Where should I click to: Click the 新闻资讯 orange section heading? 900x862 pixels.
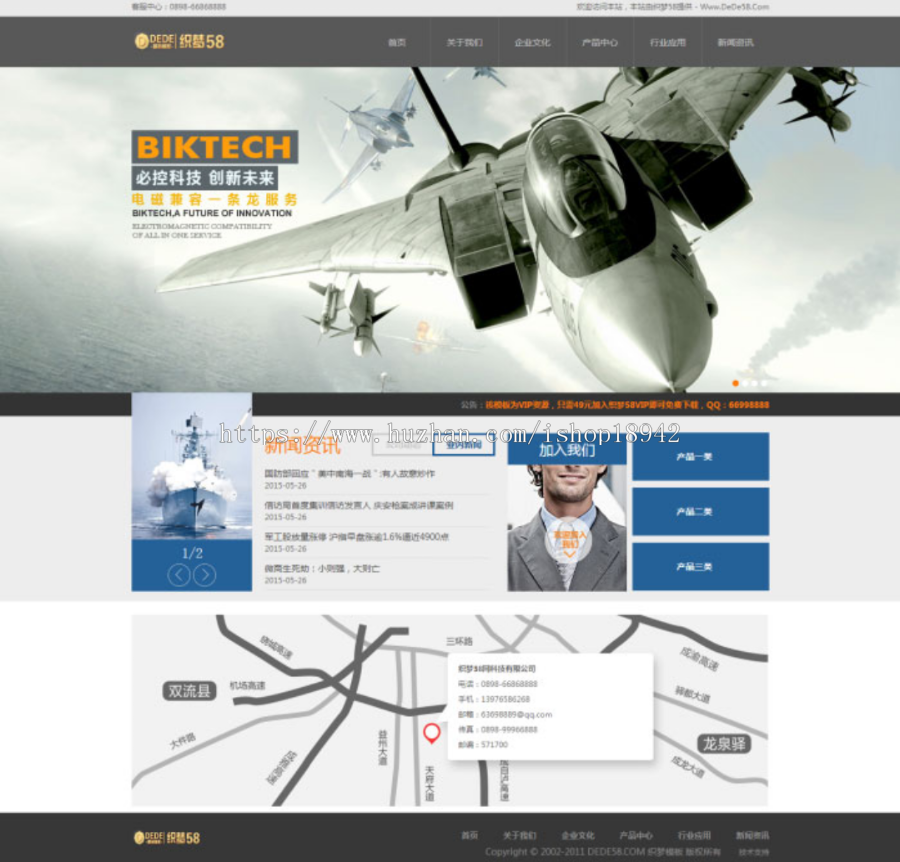302,445
